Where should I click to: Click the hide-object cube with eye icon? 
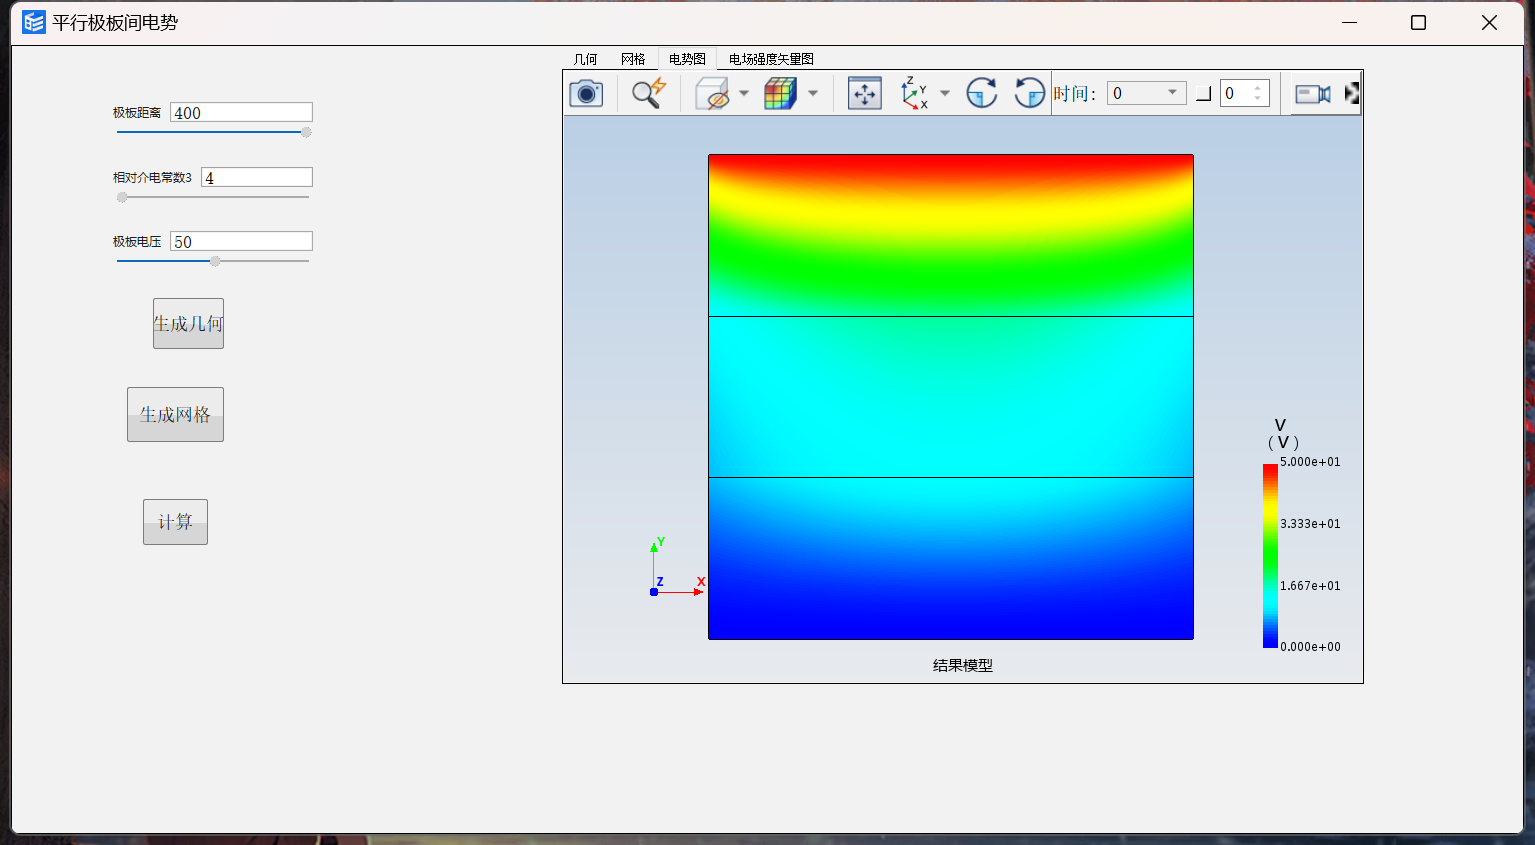(712, 94)
